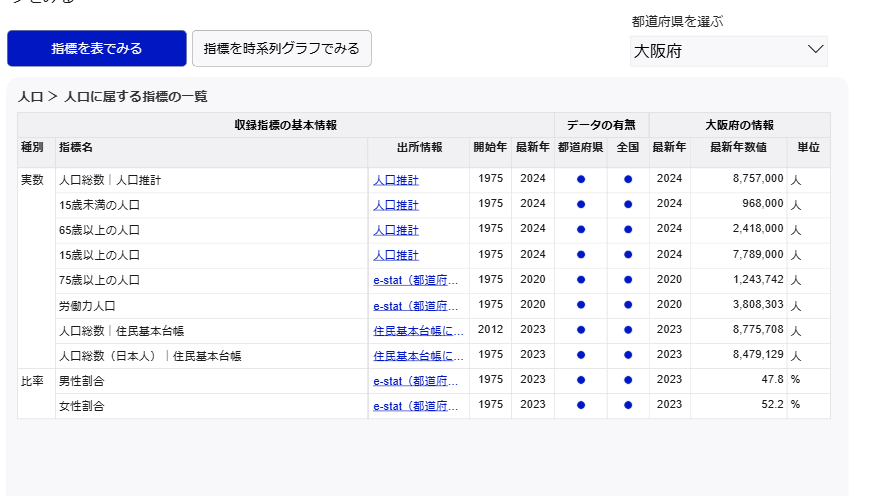The image size is (877, 496).
Task: Select the 15歳以上の人口 indicator name
Action: (x=99, y=256)
